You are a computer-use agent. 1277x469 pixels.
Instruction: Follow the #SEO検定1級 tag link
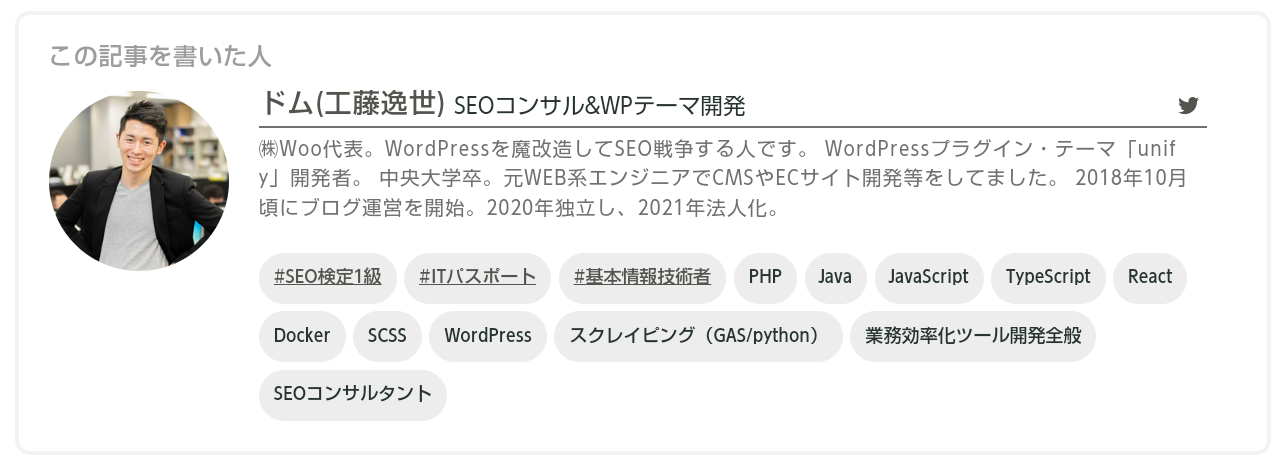click(328, 277)
